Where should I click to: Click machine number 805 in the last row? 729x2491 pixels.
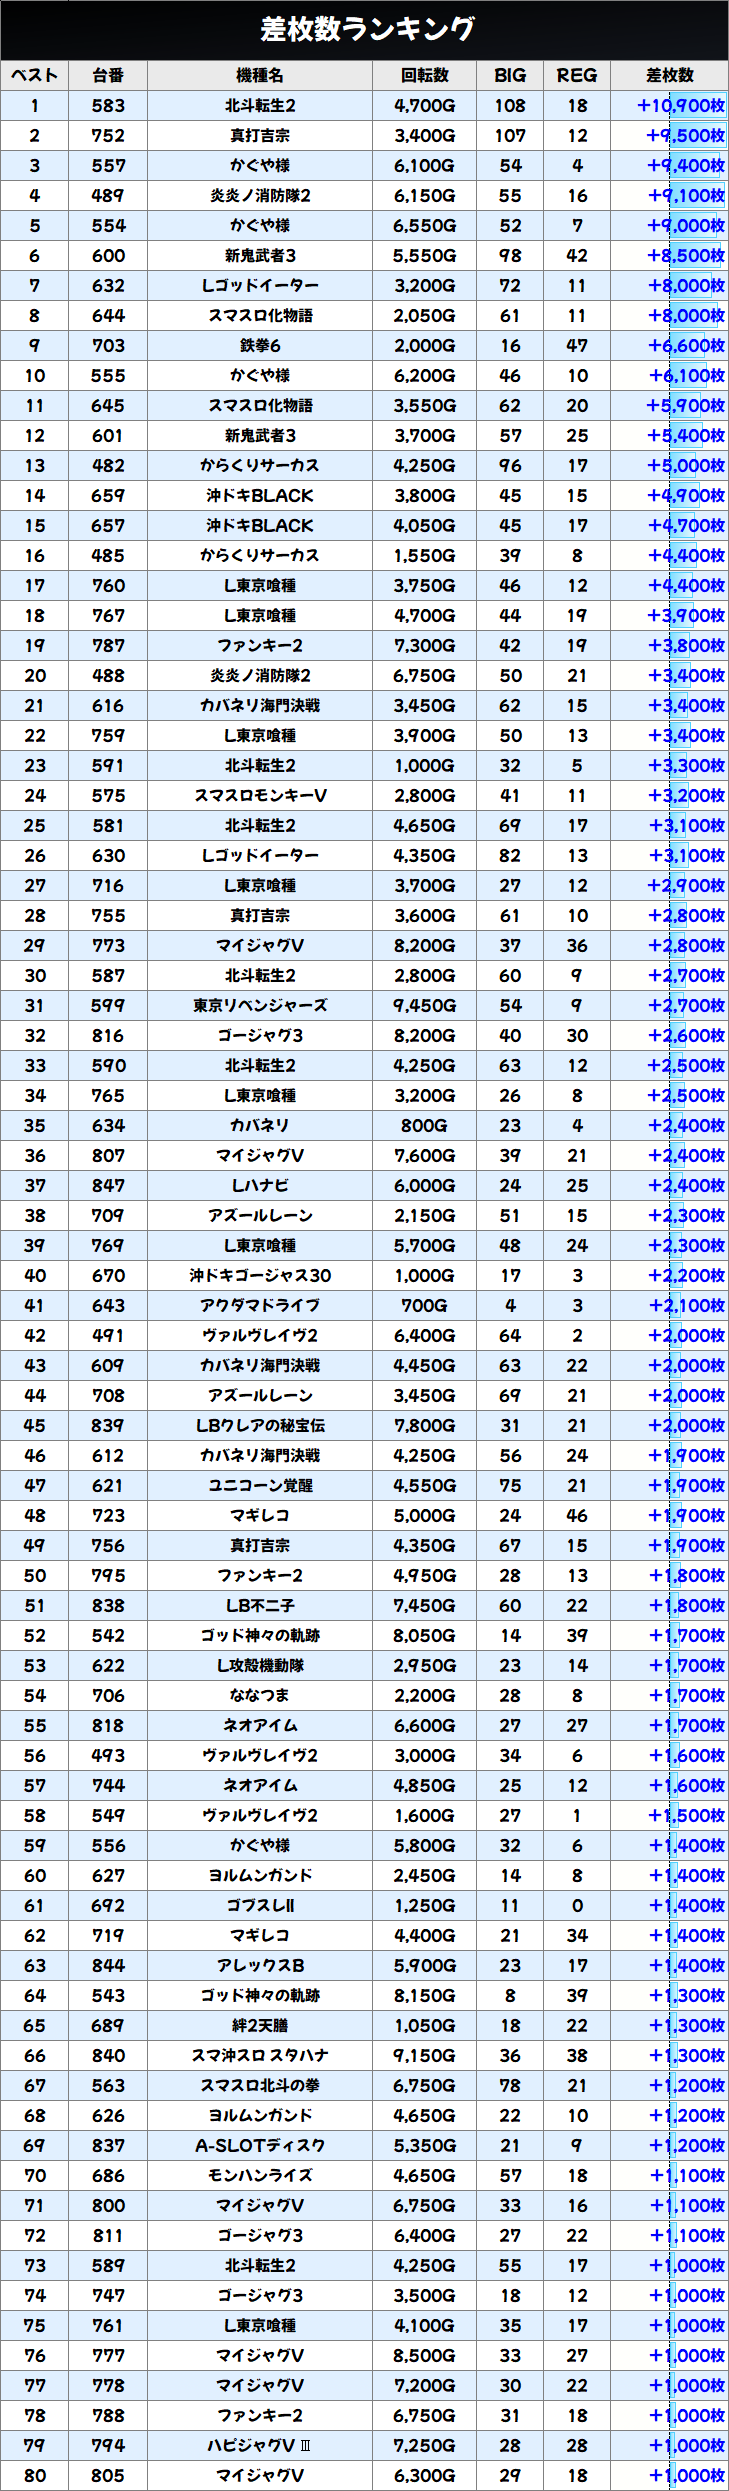coord(108,2475)
